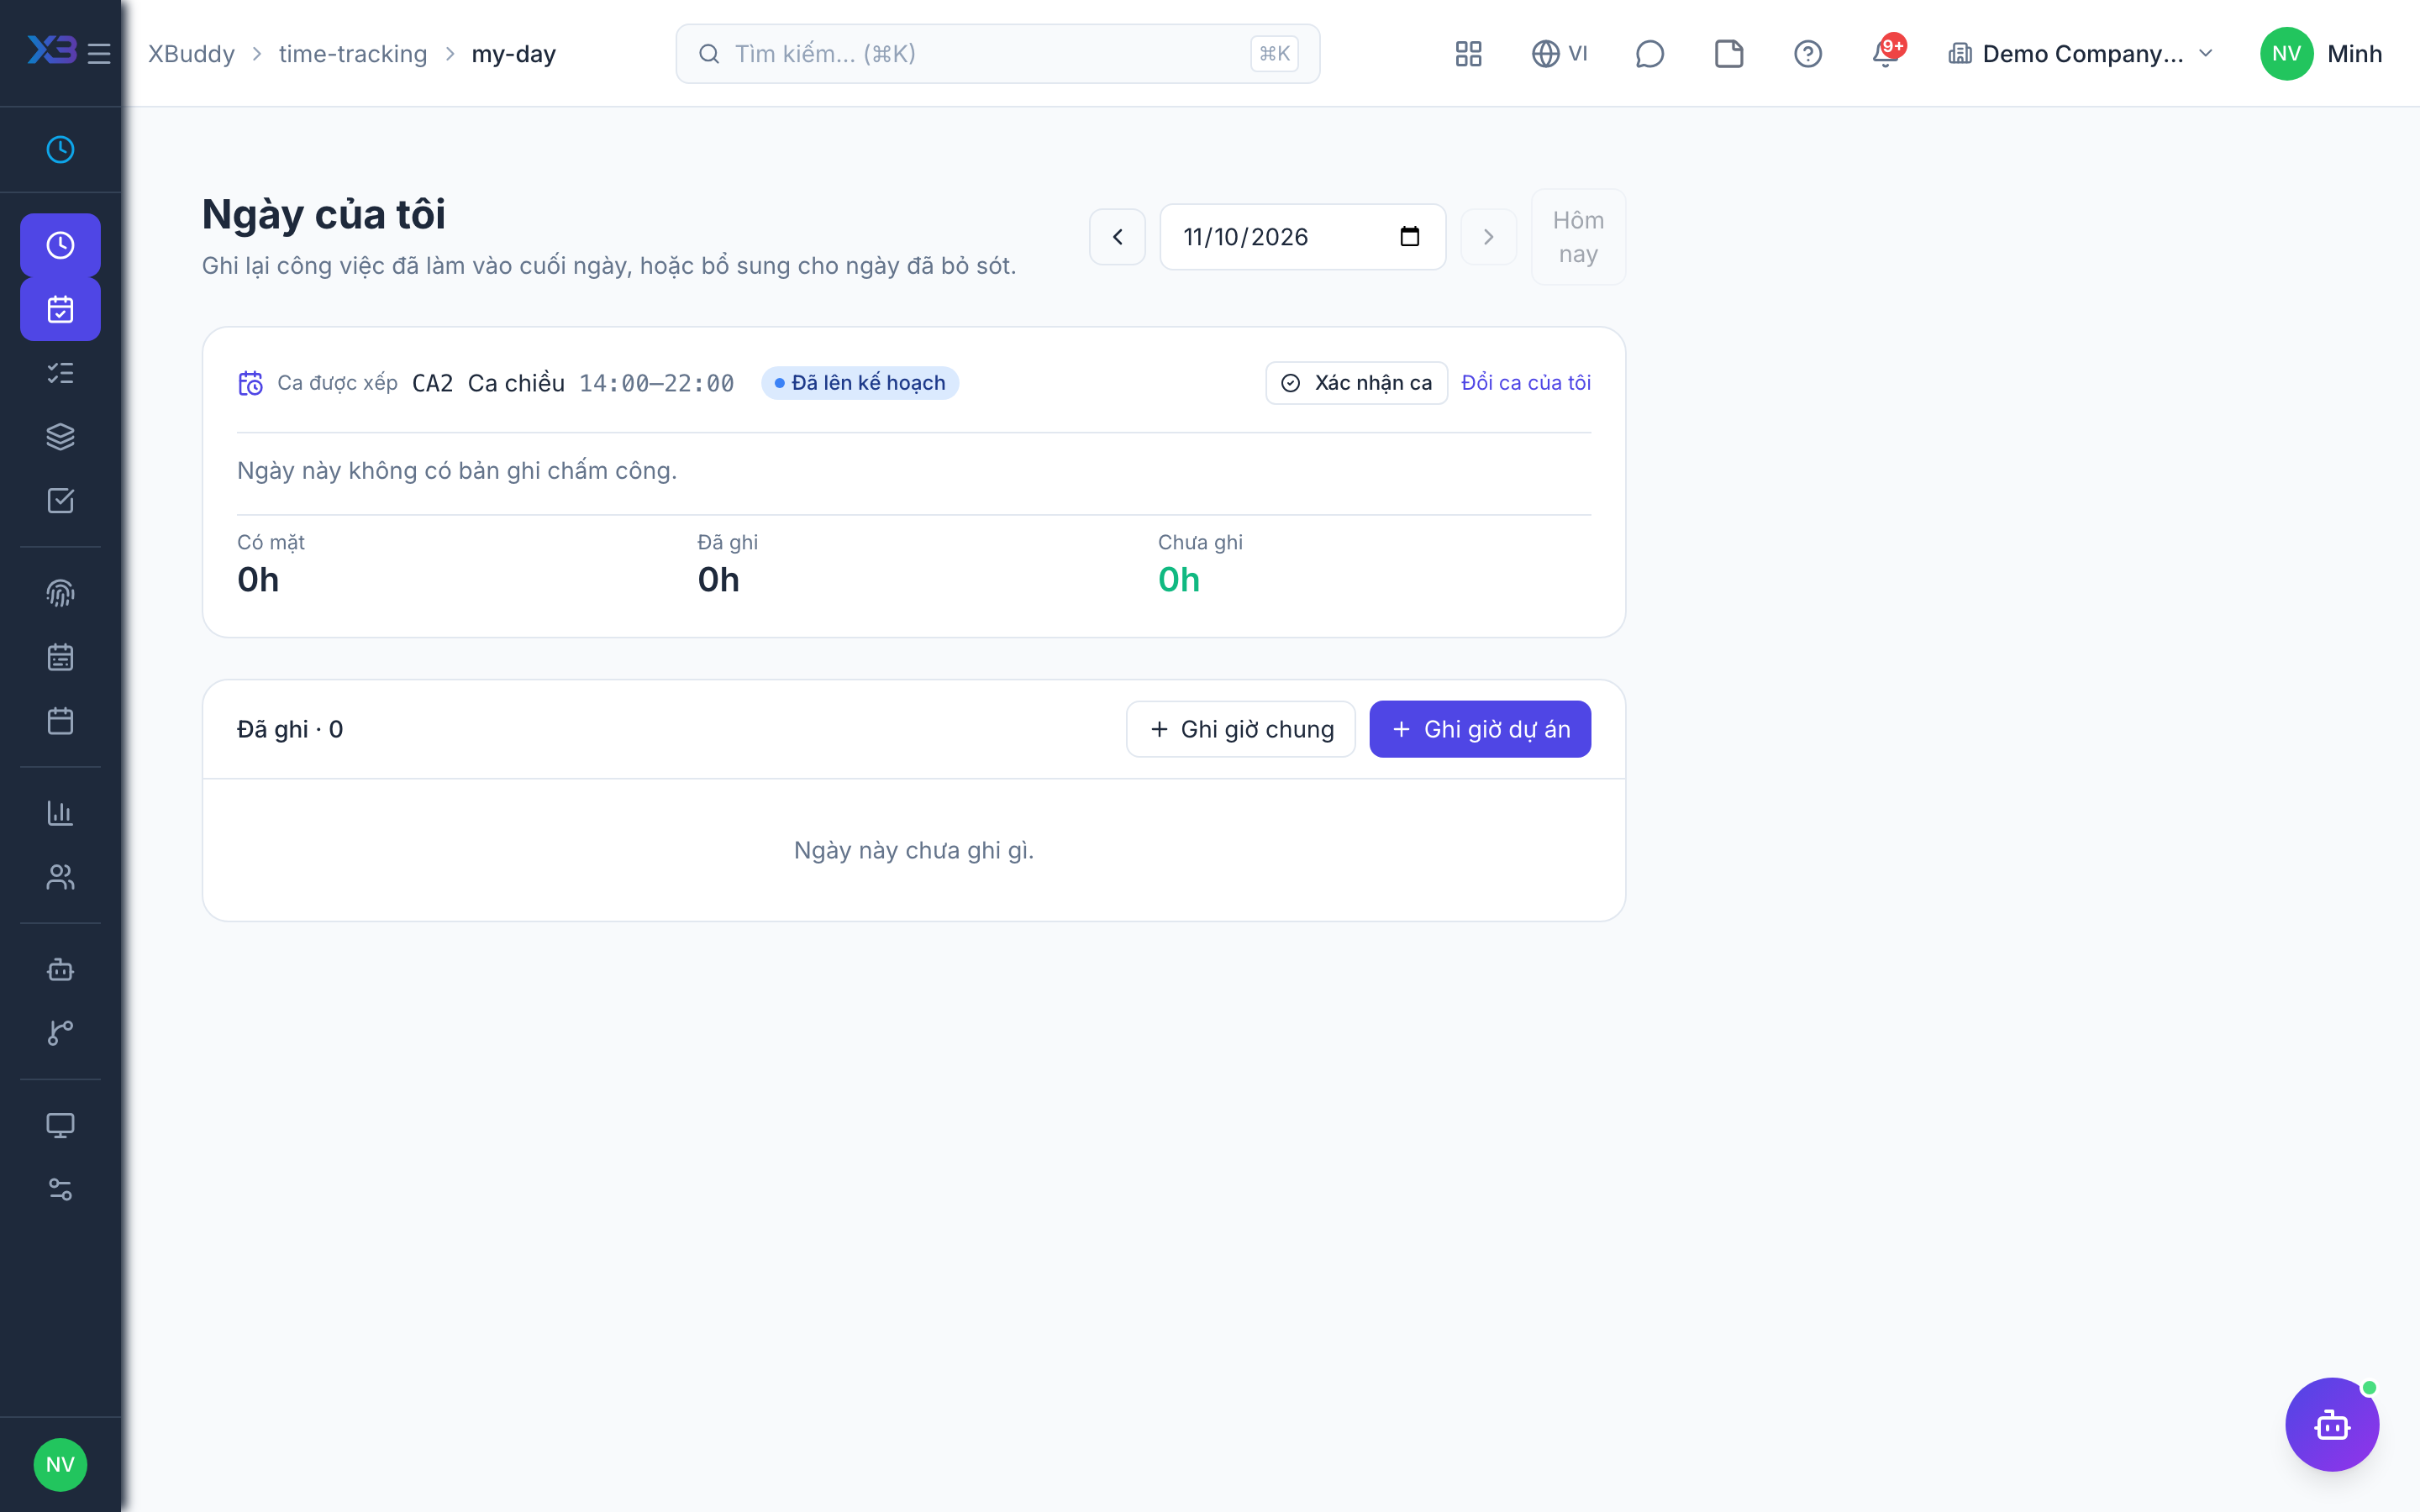The image size is (2420, 1512).
Task: Open the sliders settings sidebar icon
Action: pos(60,1189)
